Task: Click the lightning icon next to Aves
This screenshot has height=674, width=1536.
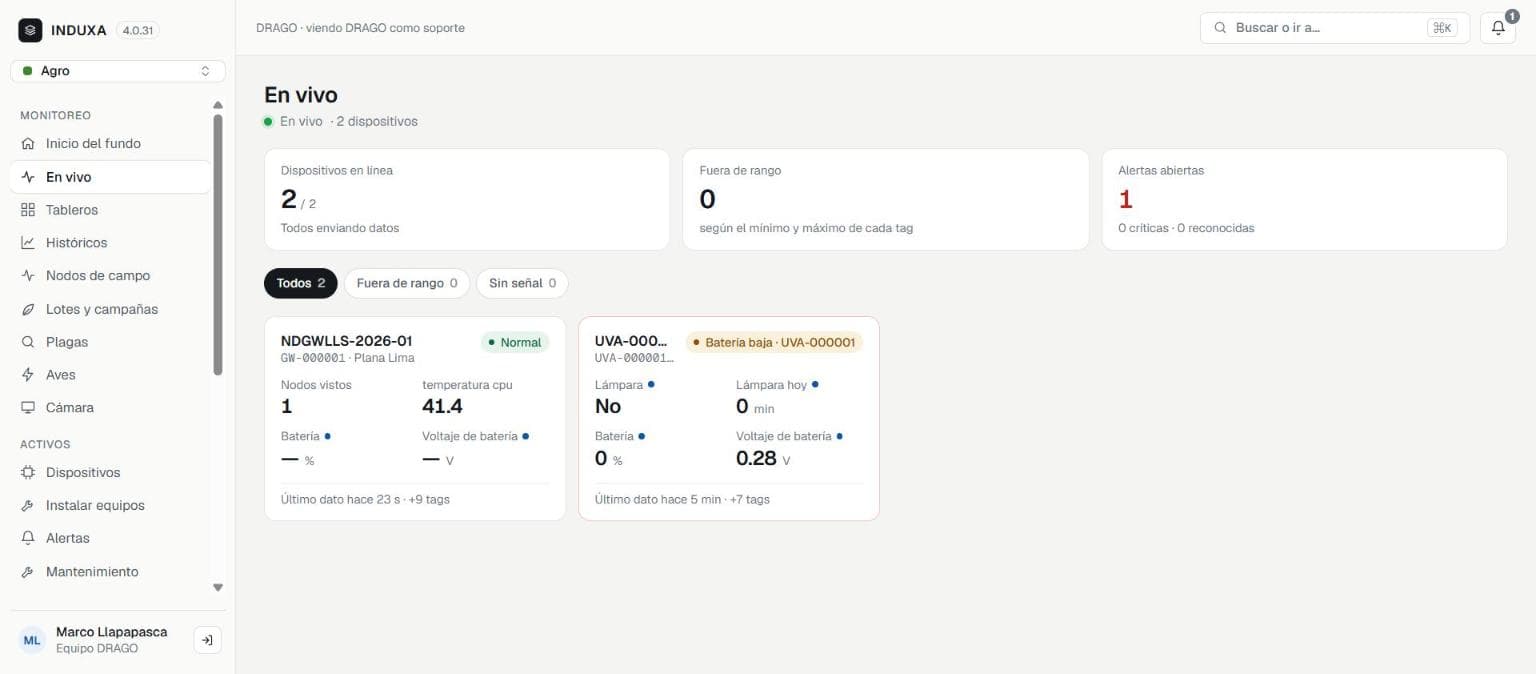Action: [x=28, y=375]
